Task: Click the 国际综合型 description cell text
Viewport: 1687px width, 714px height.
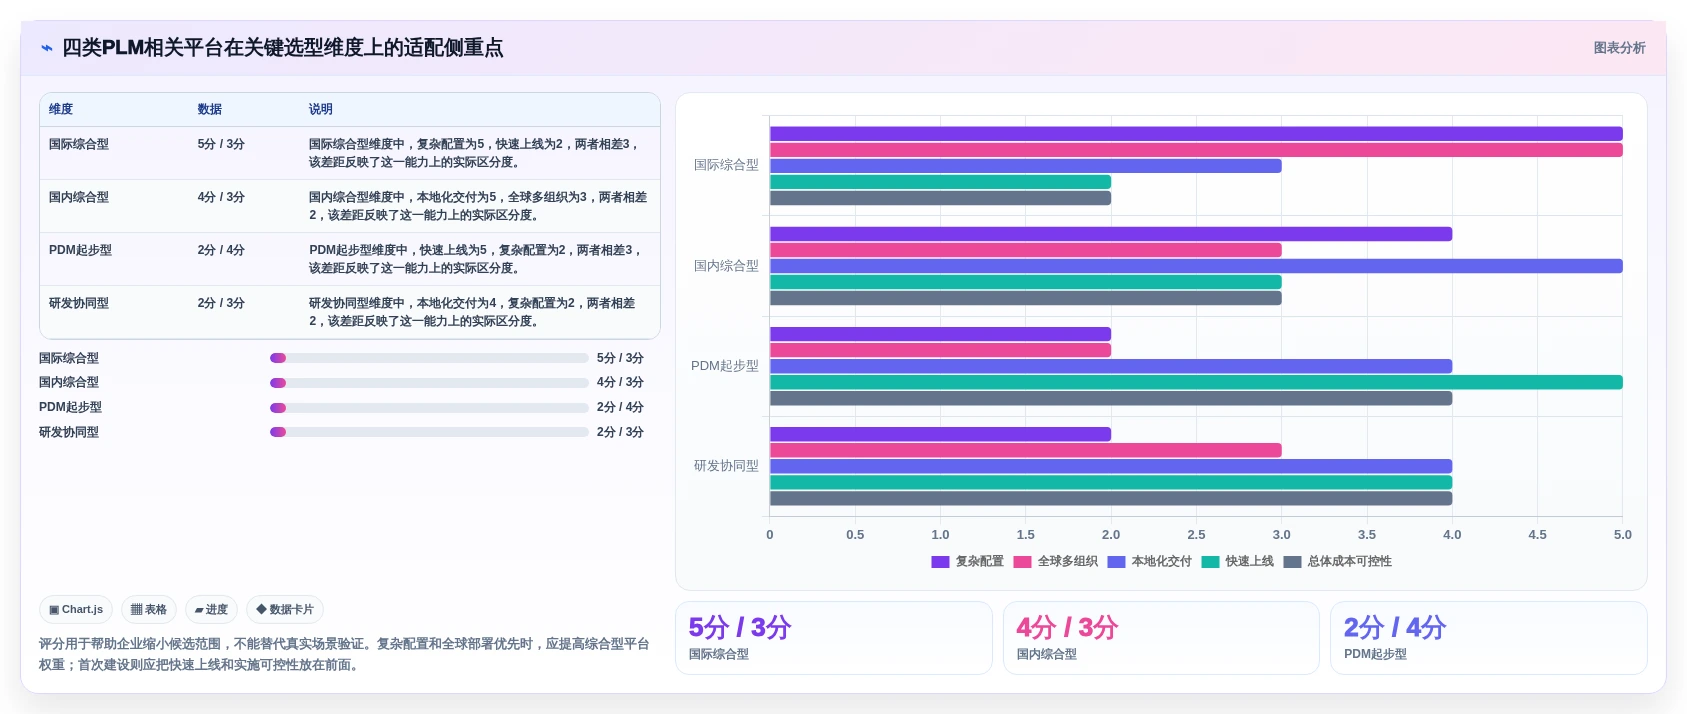Action: pyautogui.click(x=474, y=153)
